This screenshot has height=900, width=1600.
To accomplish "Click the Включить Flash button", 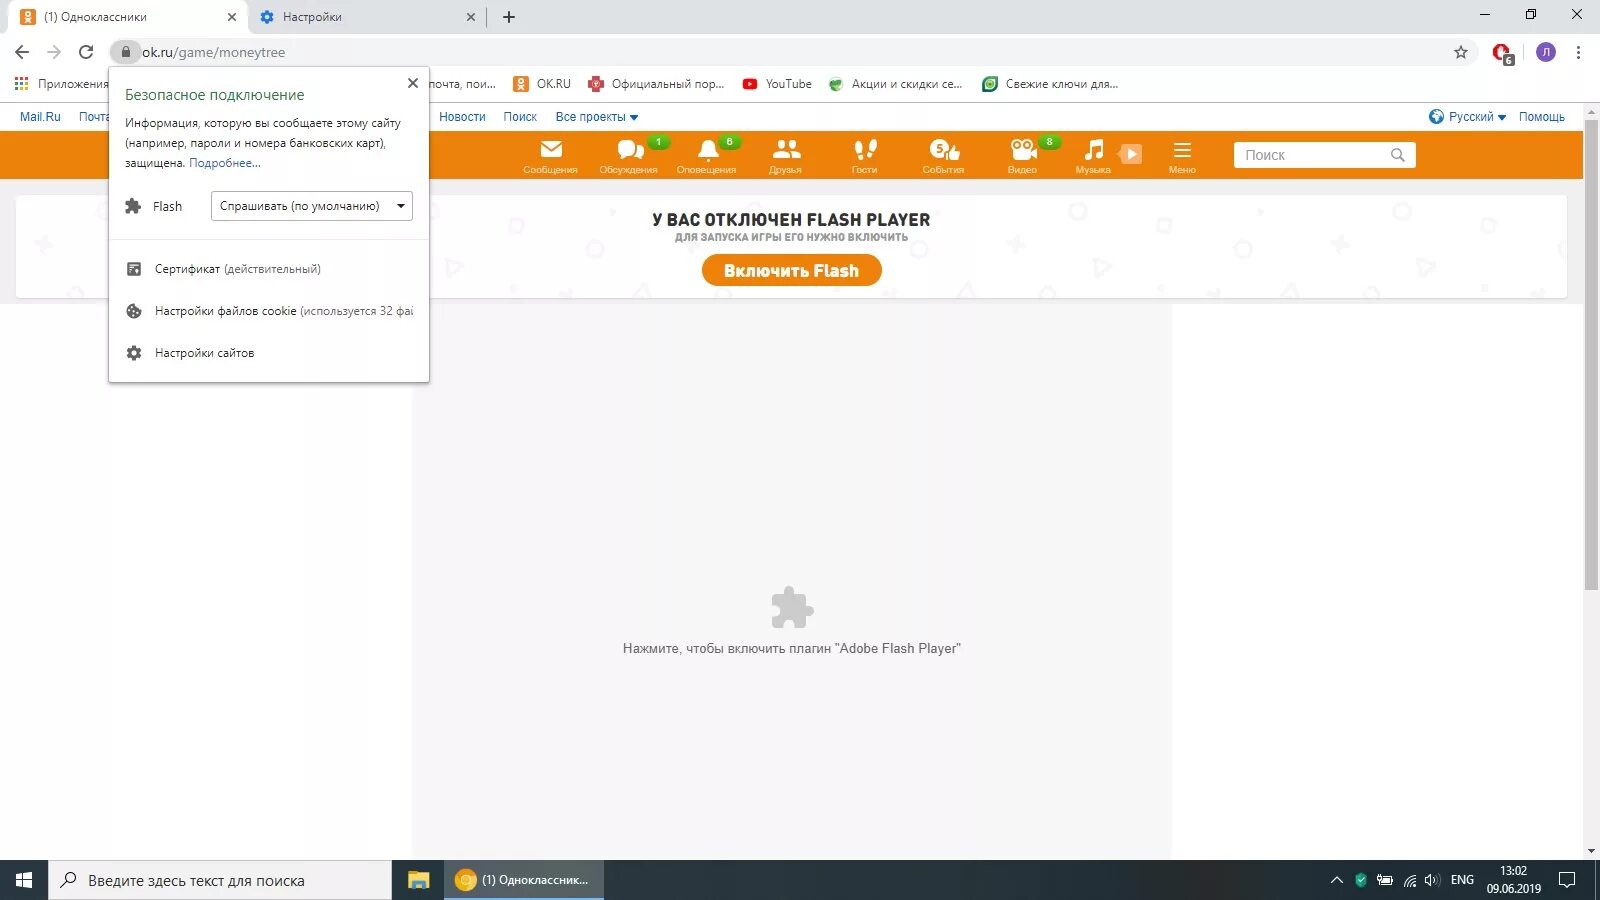I will pyautogui.click(x=791, y=270).
